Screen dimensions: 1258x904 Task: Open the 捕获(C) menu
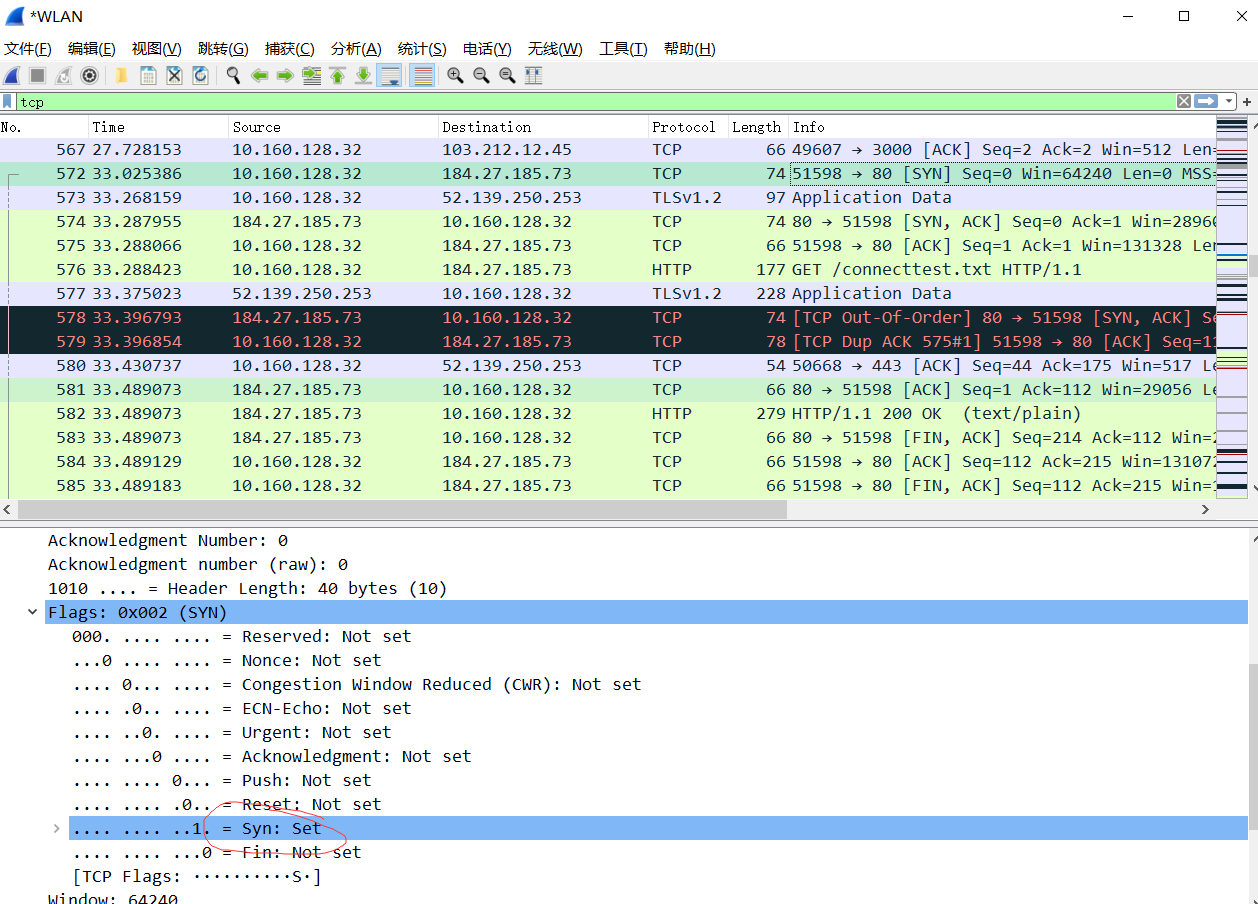290,49
